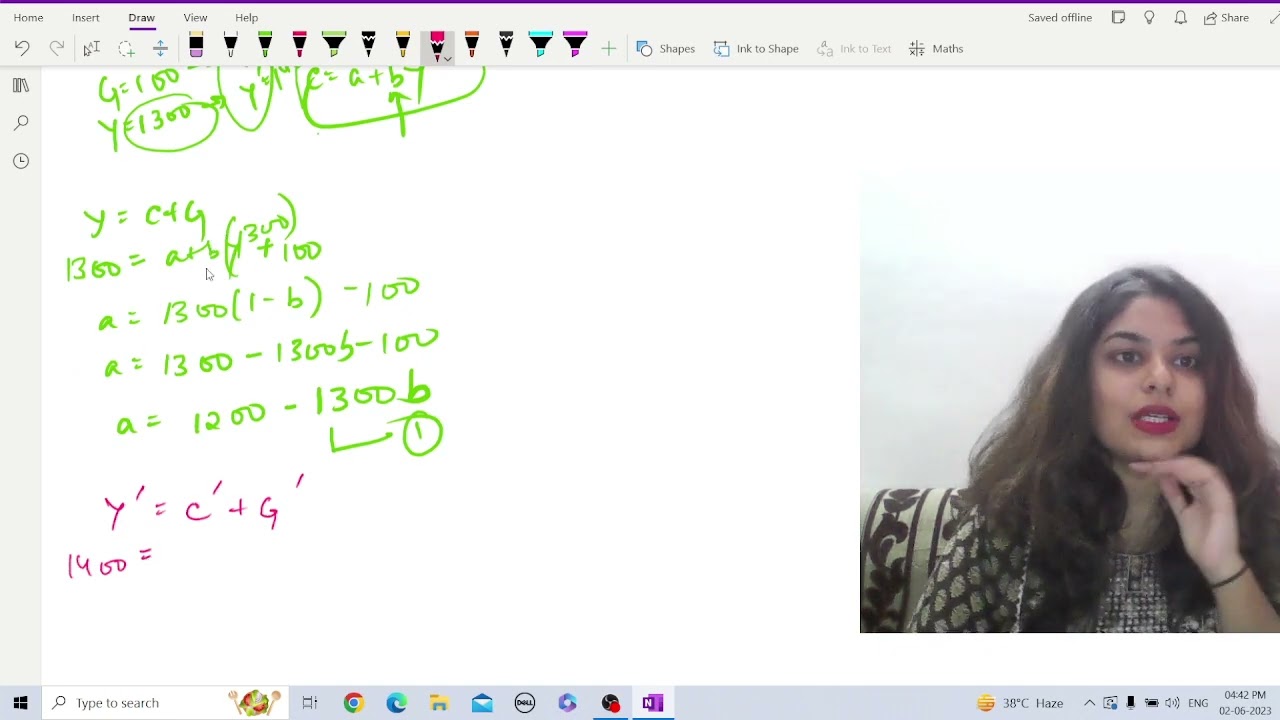Click the OneNote taskbar icon

(x=653, y=703)
